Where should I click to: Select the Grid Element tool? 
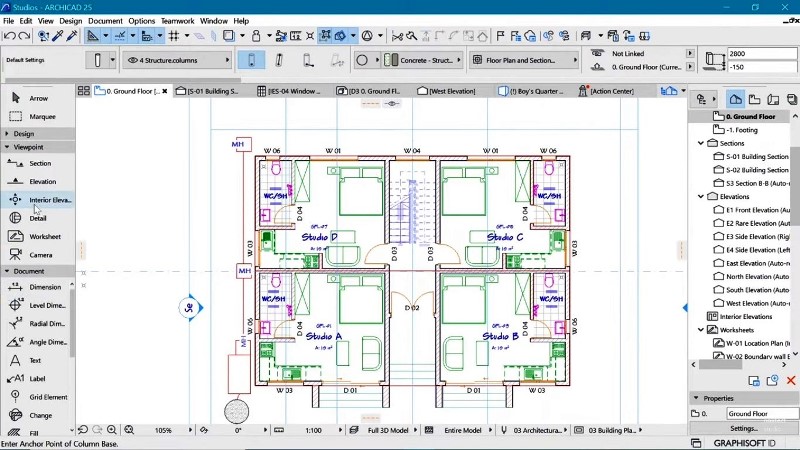(x=47, y=397)
